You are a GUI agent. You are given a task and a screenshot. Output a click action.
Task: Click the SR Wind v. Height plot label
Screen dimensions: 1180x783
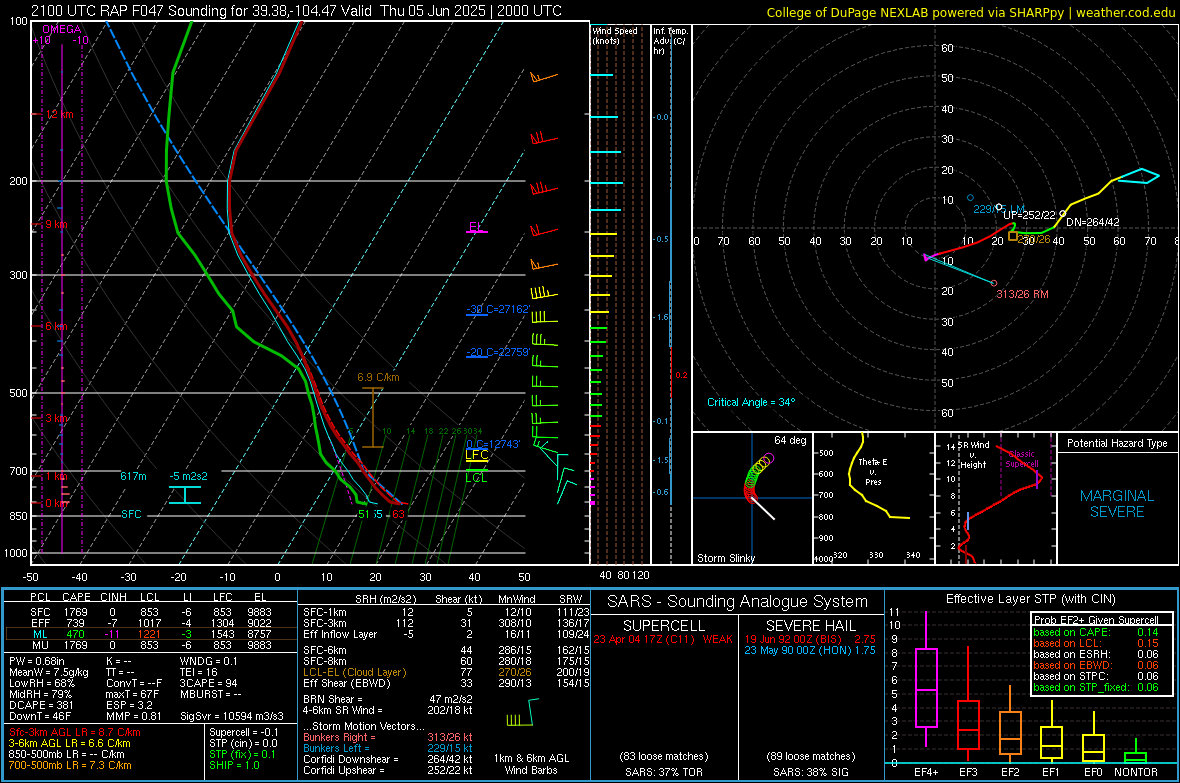point(973,455)
